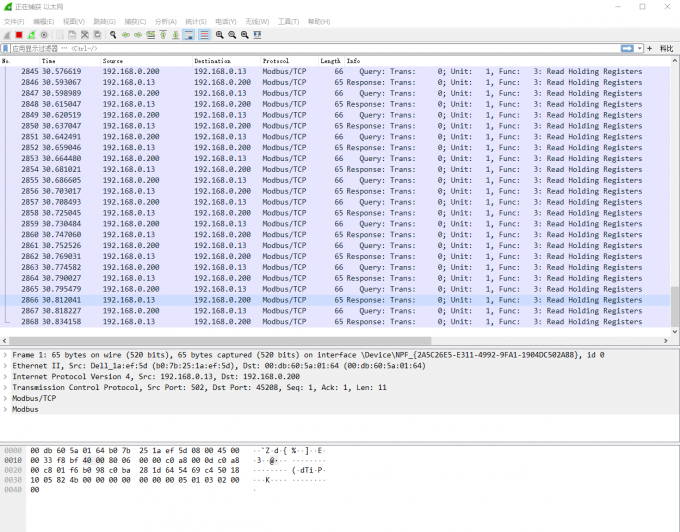Click the resize columns to fit icon
Viewport: 680px width, 532px height.
point(258,35)
